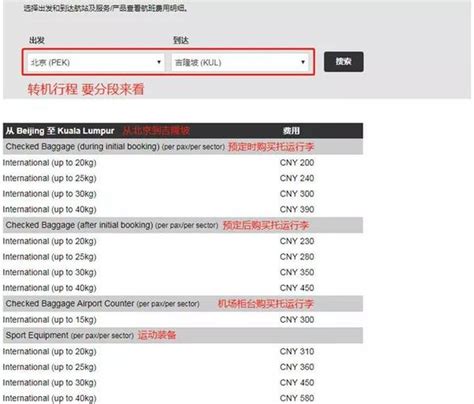The height and width of the screenshot is (404, 474).
Task: Click the 出发 departure label
Action: (37, 40)
